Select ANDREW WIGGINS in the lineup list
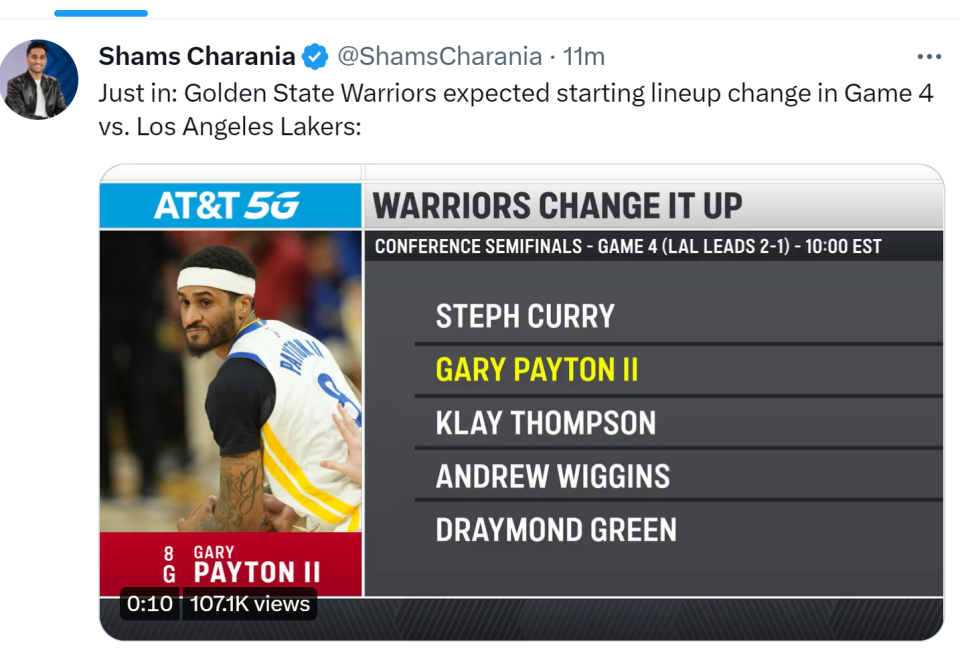Image resolution: width=960 pixels, height=662 pixels. pos(553,476)
